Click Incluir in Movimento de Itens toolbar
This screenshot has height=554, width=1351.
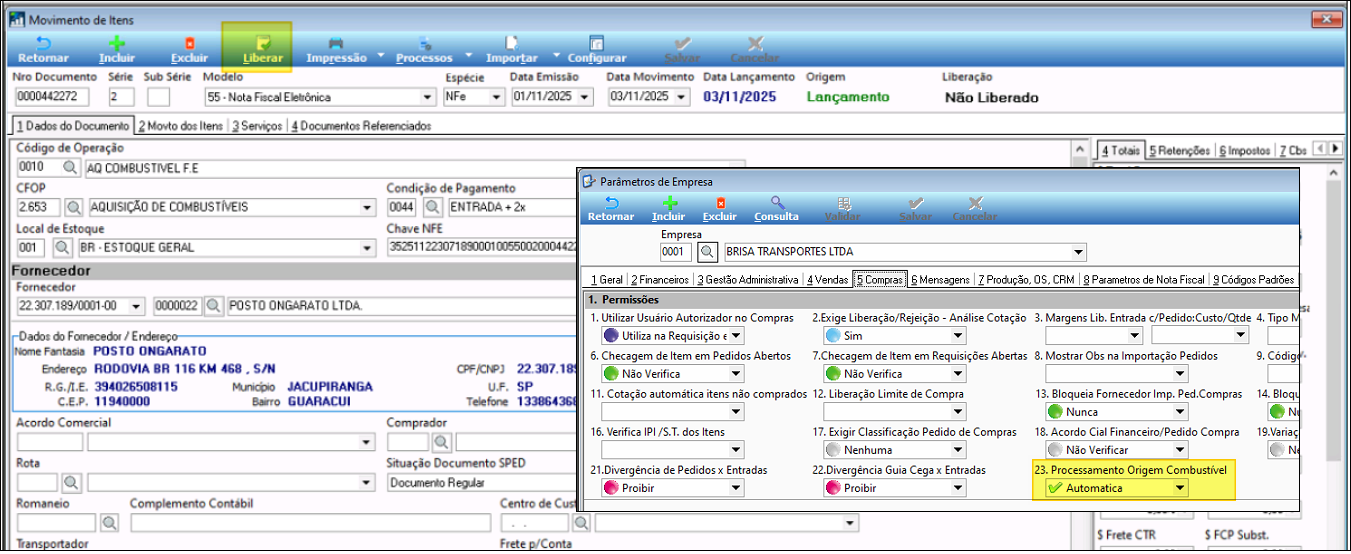click(x=117, y=49)
